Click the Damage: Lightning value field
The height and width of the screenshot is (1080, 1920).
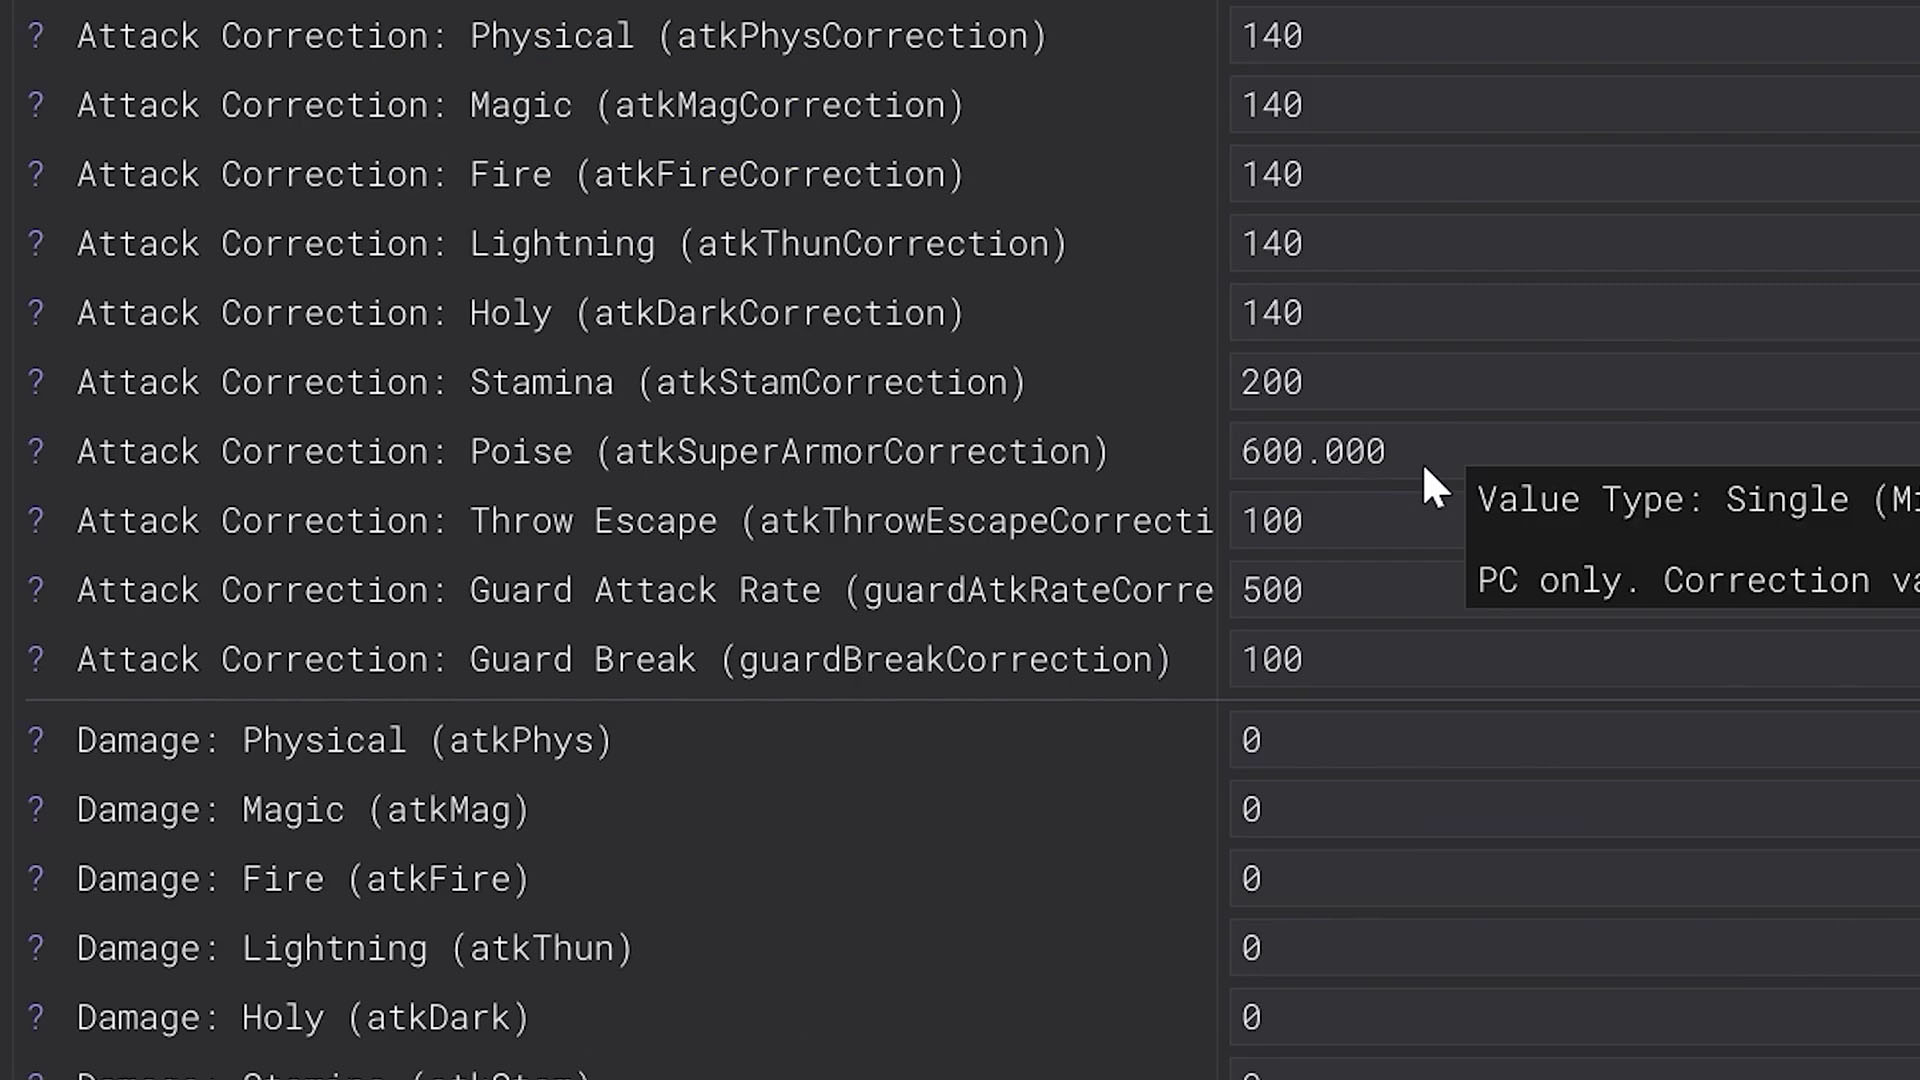1570,948
